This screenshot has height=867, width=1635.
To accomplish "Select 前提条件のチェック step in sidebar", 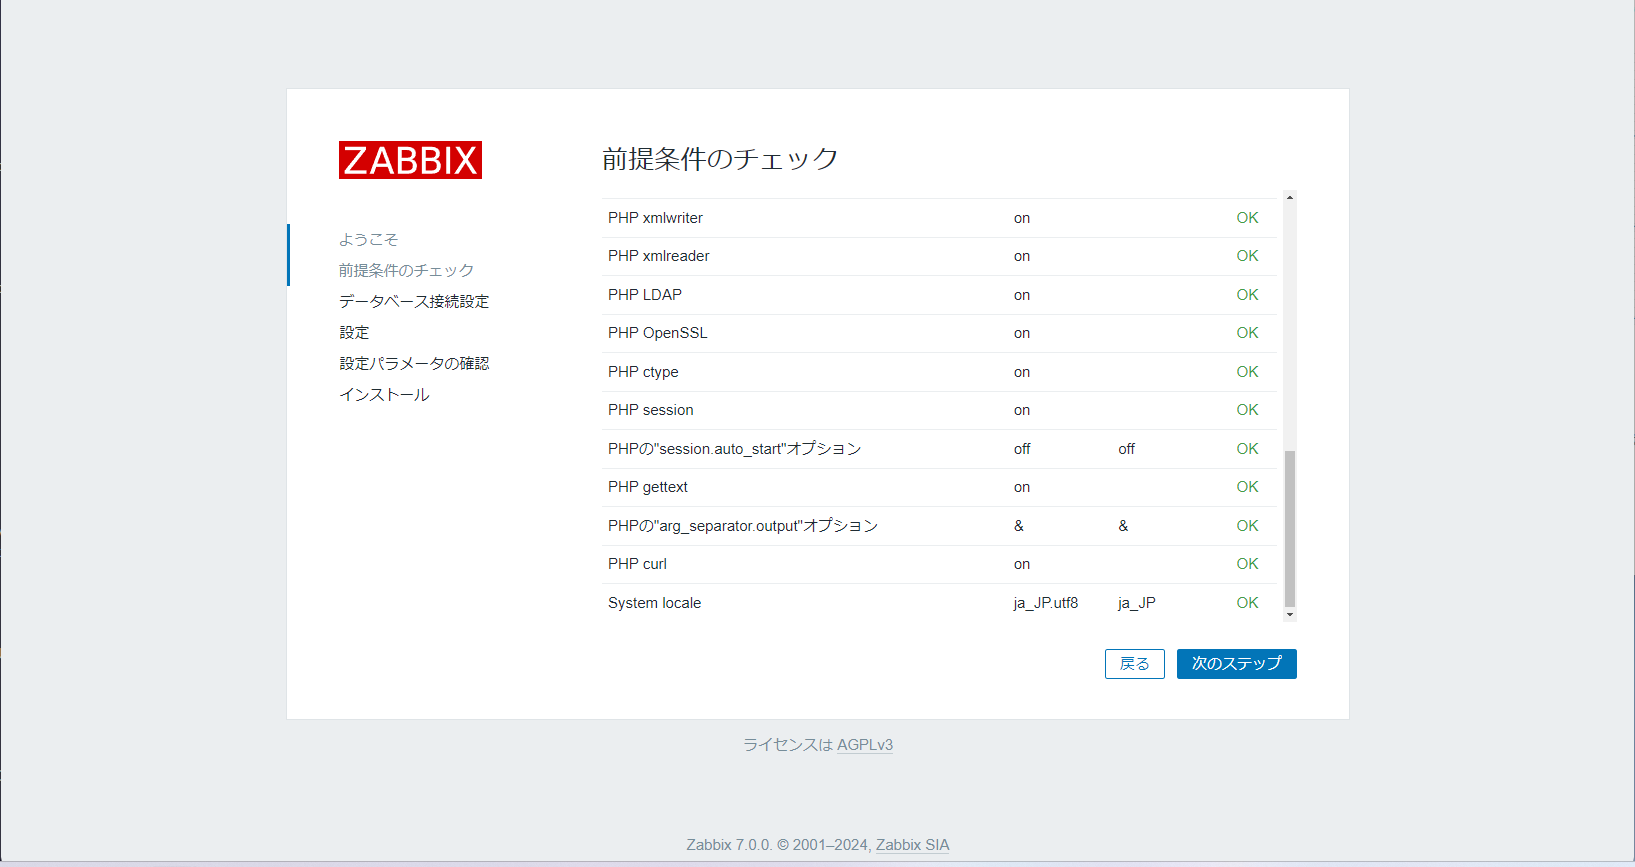I will tap(406, 271).
